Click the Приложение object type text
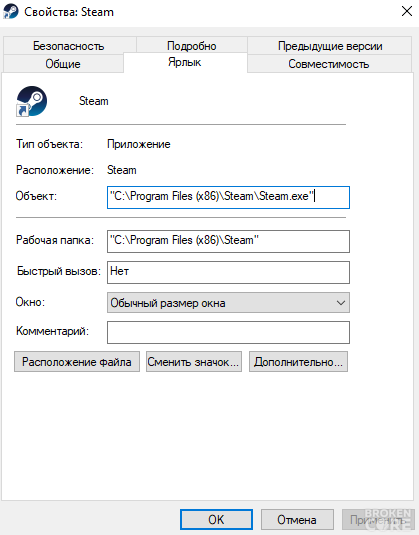Viewport: 419px width, 535px height. [x=139, y=144]
